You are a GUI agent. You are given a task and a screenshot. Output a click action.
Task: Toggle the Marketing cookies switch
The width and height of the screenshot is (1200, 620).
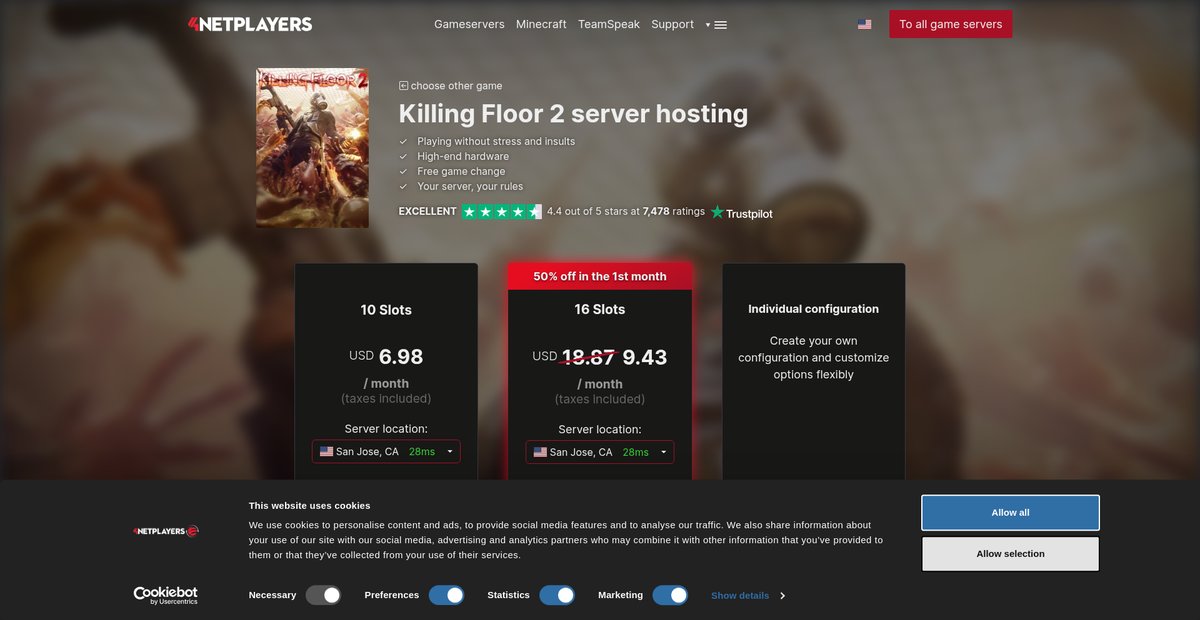click(670, 595)
